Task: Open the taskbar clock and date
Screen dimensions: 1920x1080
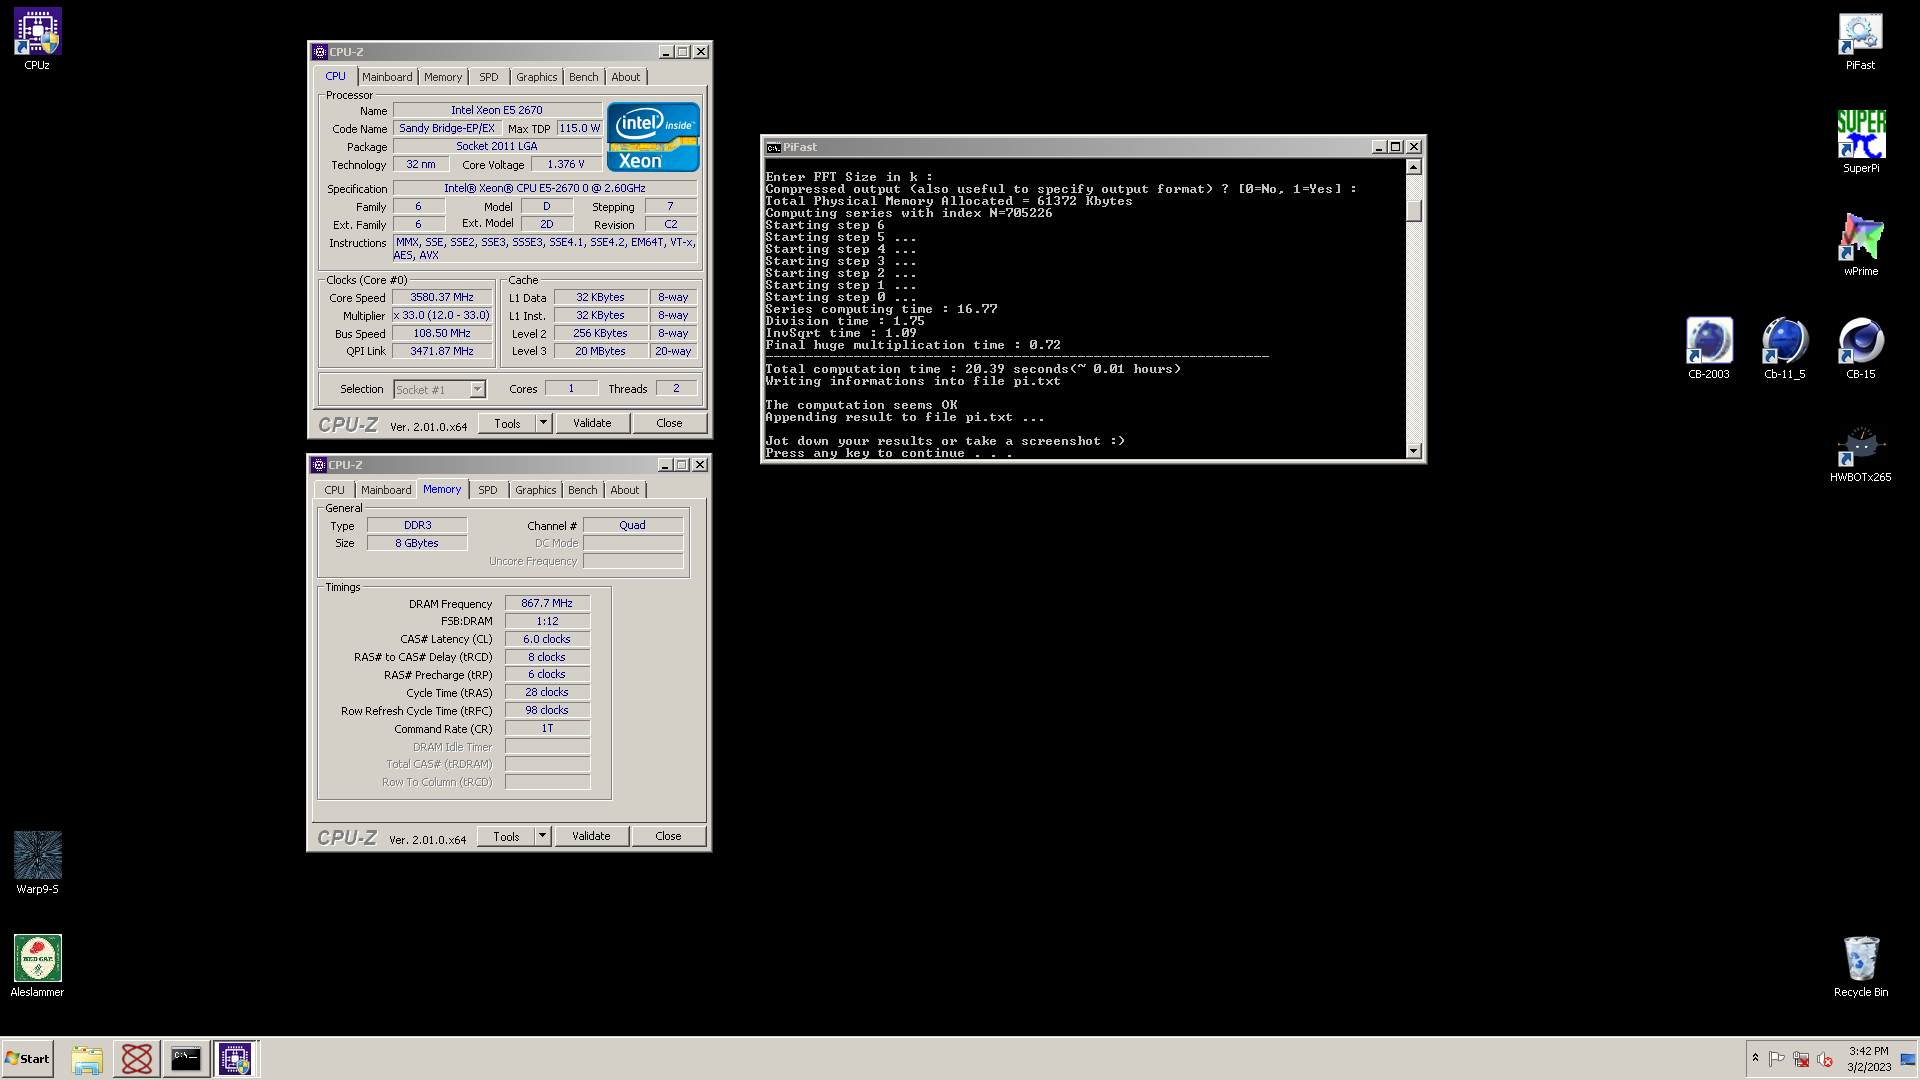Action: pyautogui.click(x=1868, y=1059)
